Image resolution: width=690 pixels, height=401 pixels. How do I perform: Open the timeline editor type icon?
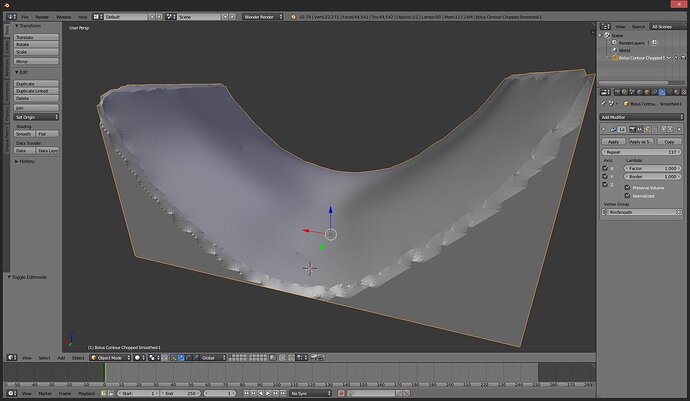[12, 393]
